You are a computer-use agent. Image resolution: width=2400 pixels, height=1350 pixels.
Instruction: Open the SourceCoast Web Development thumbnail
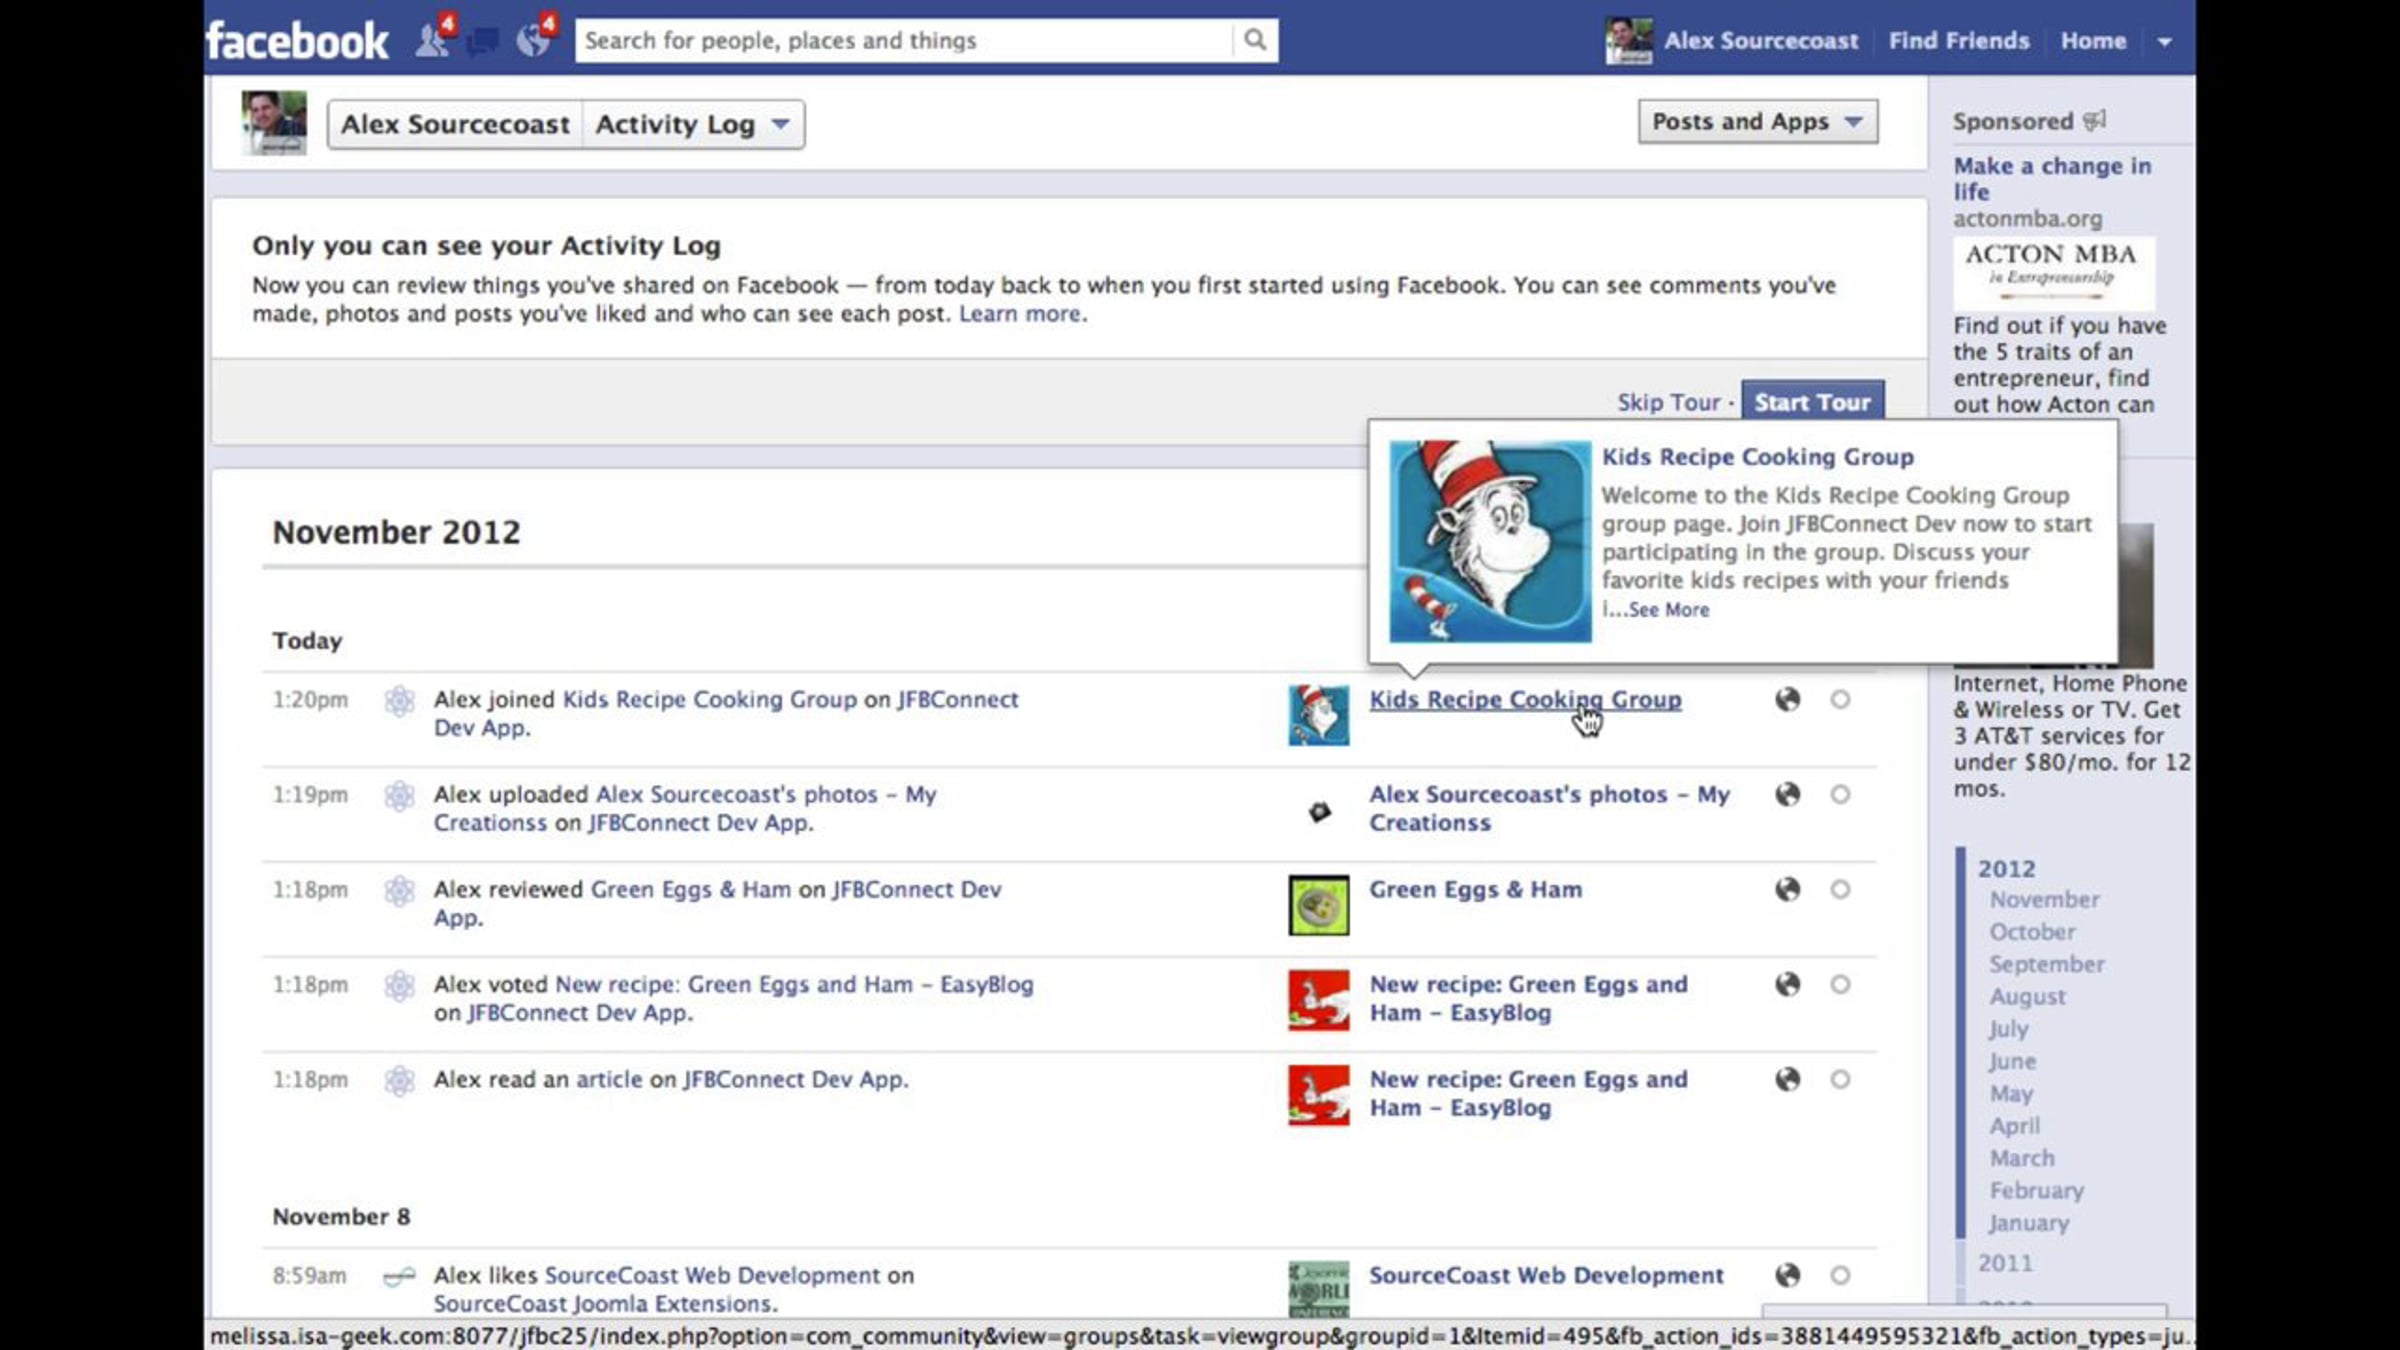(1318, 1290)
